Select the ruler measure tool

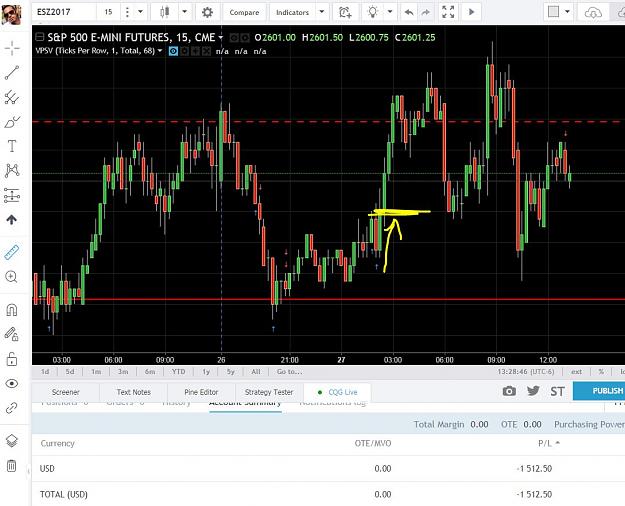tap(12, 252)
